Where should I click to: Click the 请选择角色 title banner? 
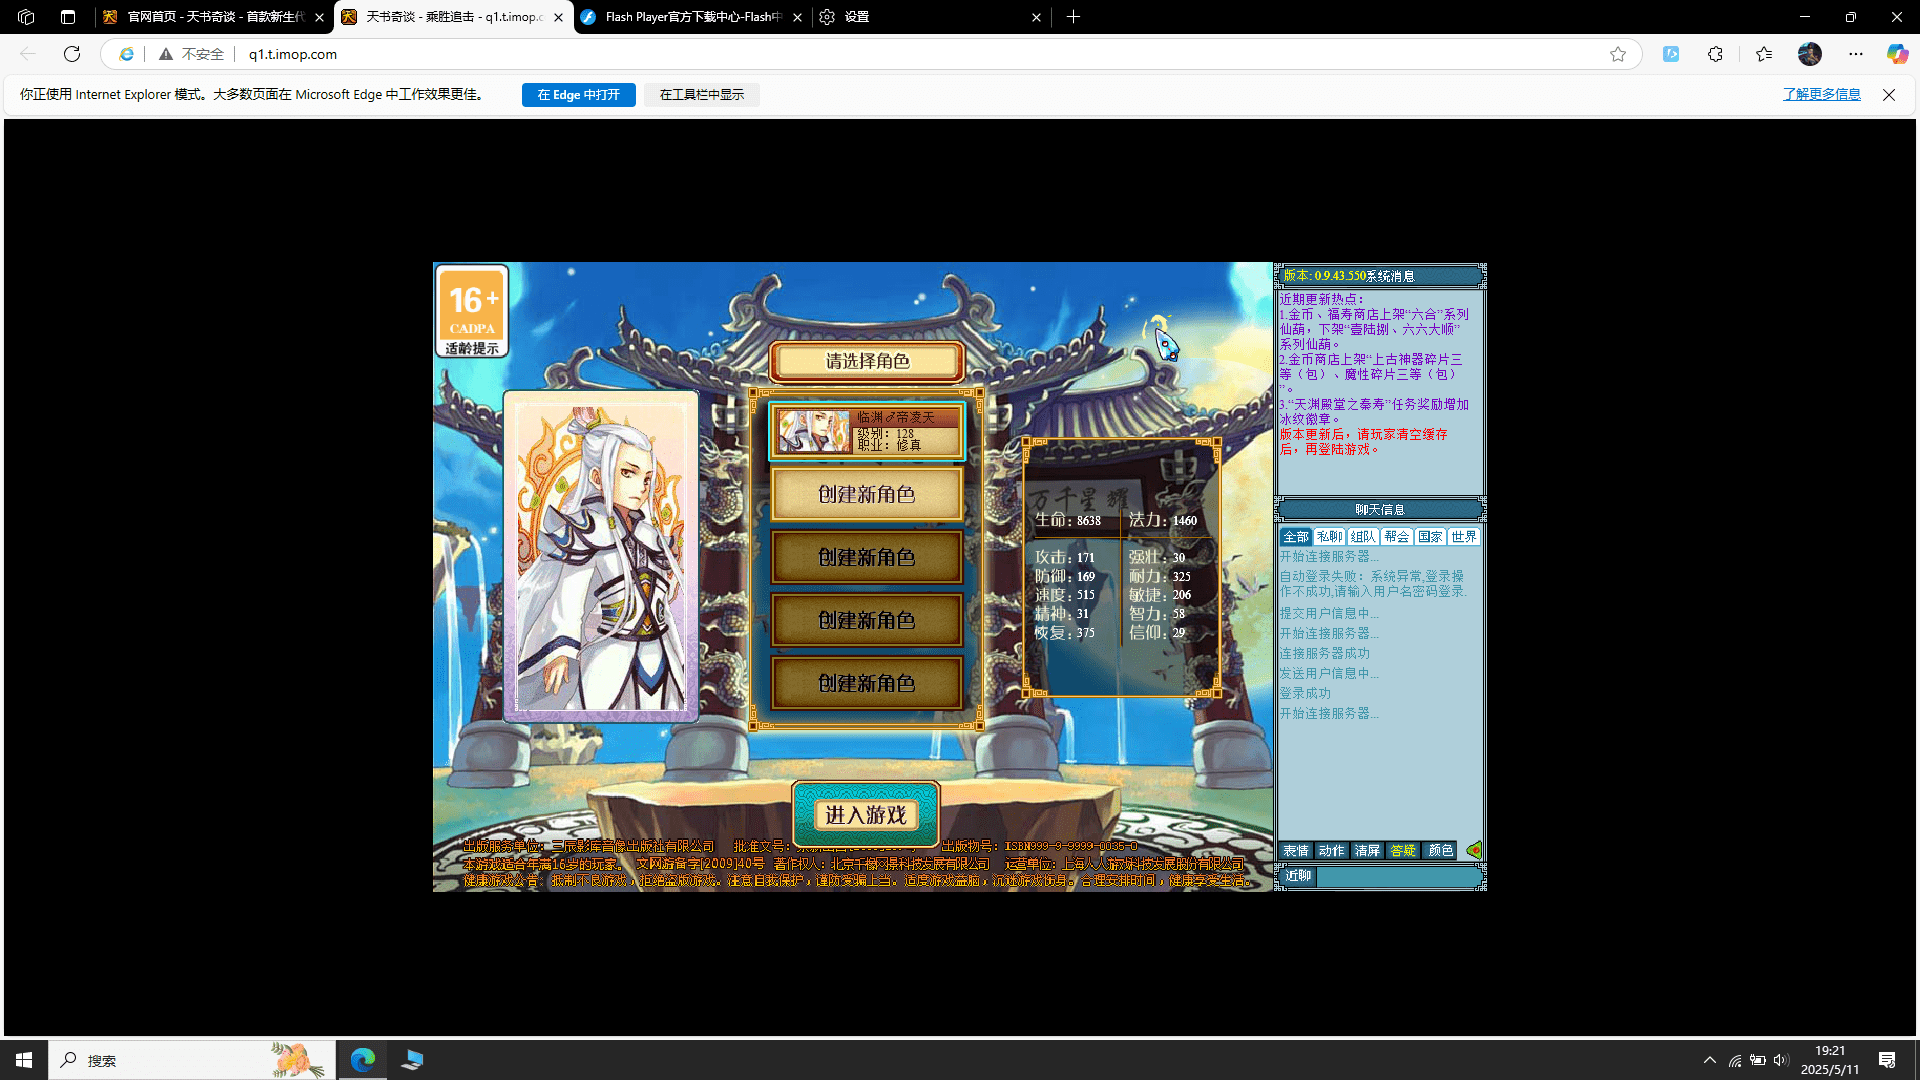[867, 361]
